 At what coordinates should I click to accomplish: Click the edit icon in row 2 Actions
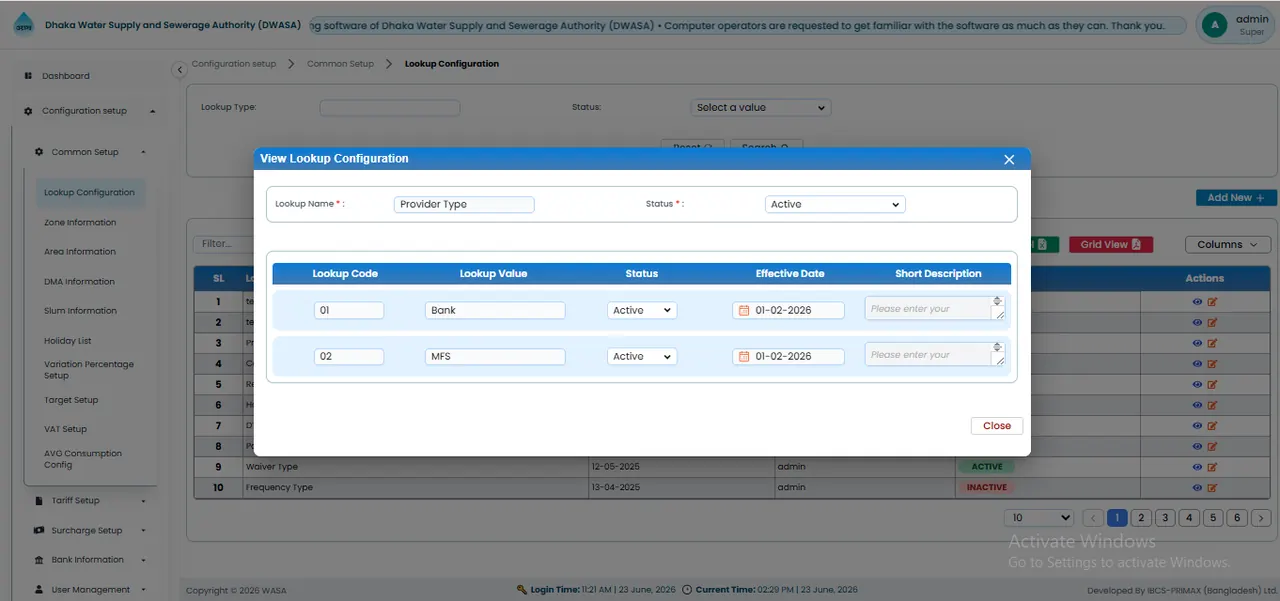[1212, 322]
